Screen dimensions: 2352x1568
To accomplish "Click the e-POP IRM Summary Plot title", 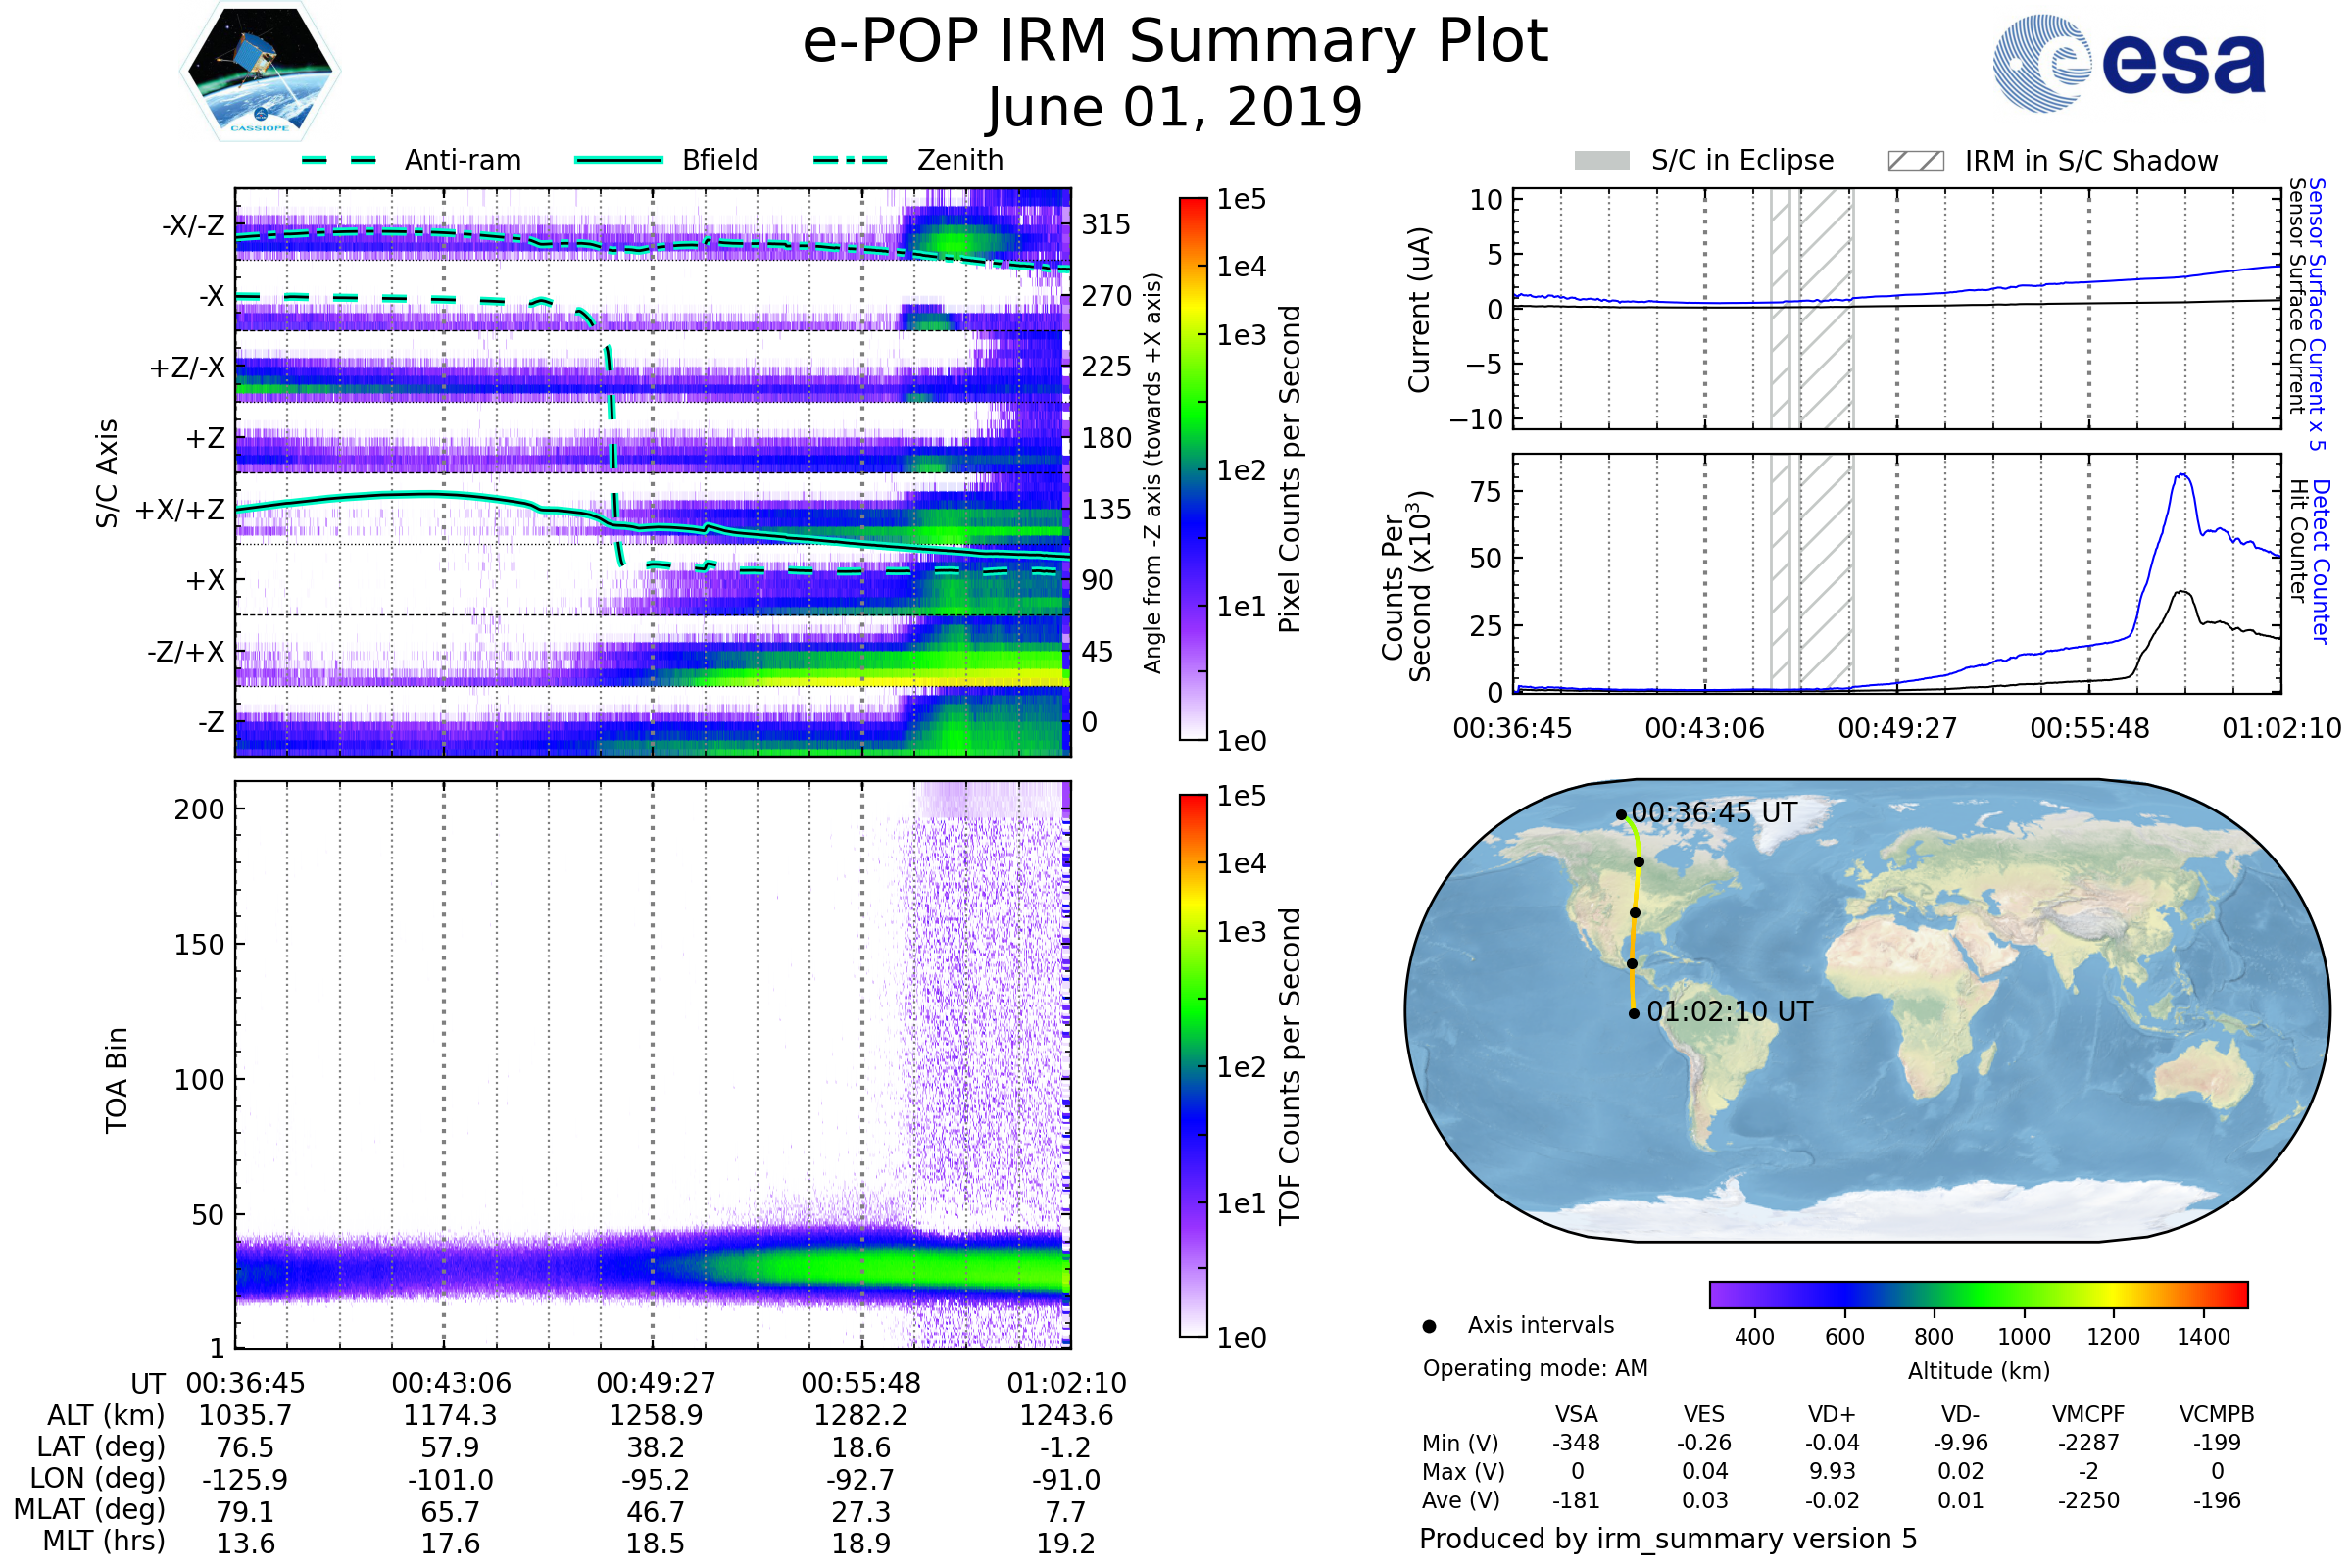I will [x=1175, y=42].
